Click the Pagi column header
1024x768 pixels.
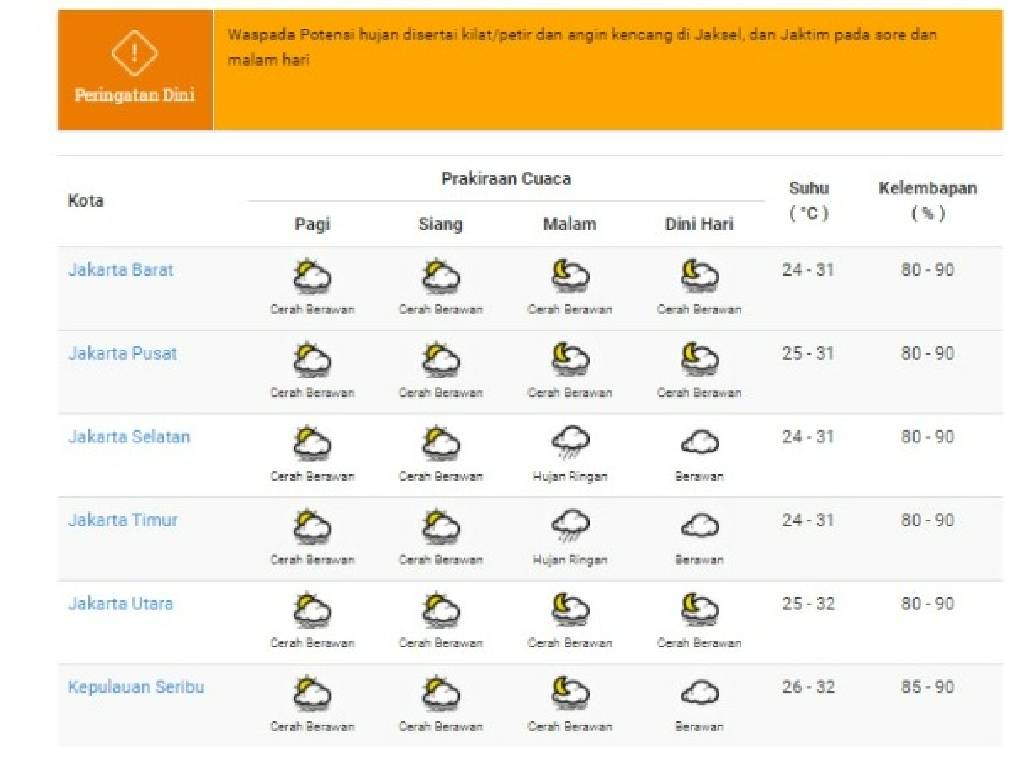(x=312, y=224)
